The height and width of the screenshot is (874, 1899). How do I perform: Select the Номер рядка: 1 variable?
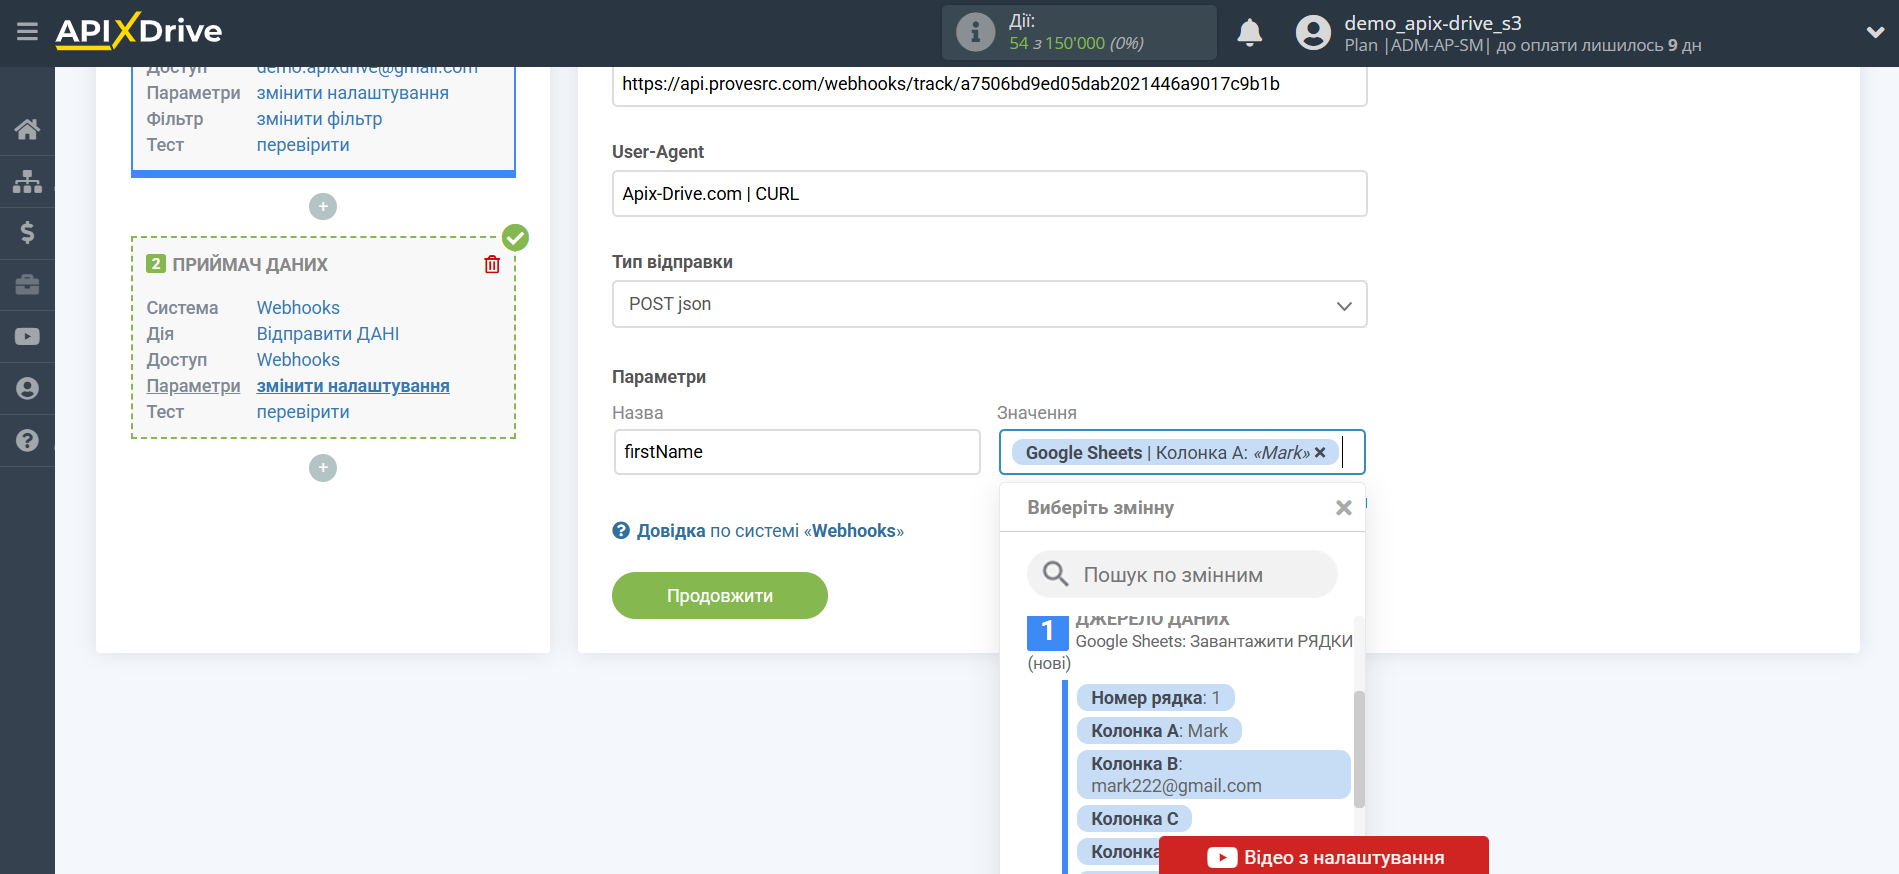[1155, 698]
